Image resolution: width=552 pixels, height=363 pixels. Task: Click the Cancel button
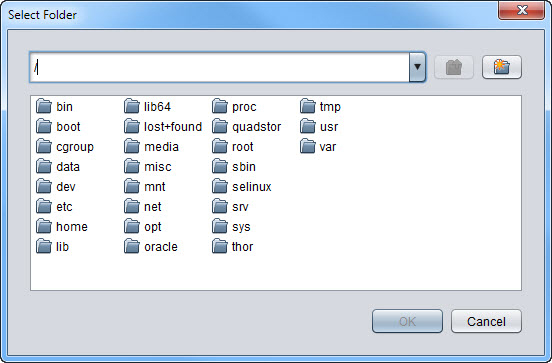click(x=486, y=321)
